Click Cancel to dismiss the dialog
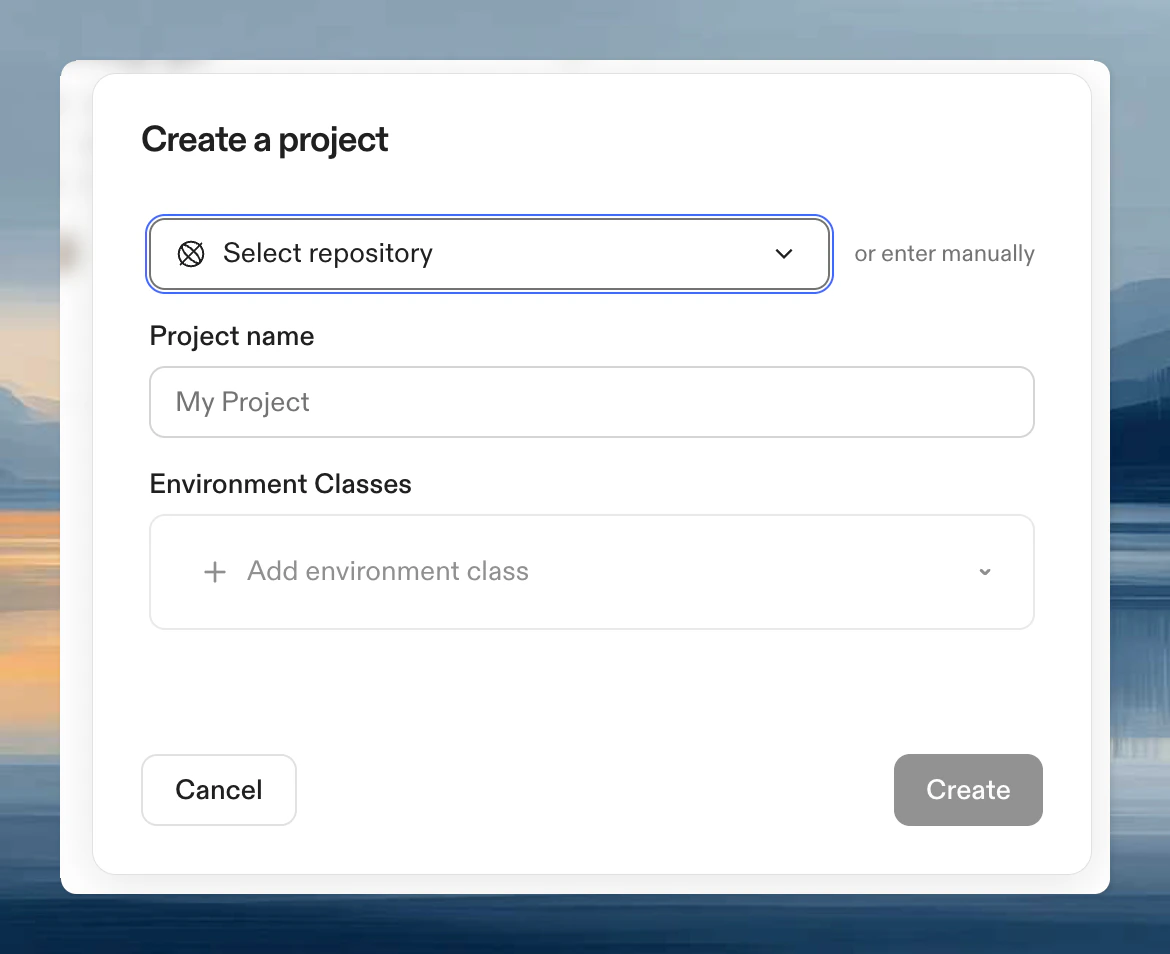Image resolution: width=1170 pixels, height=954 pixels. 218,789
